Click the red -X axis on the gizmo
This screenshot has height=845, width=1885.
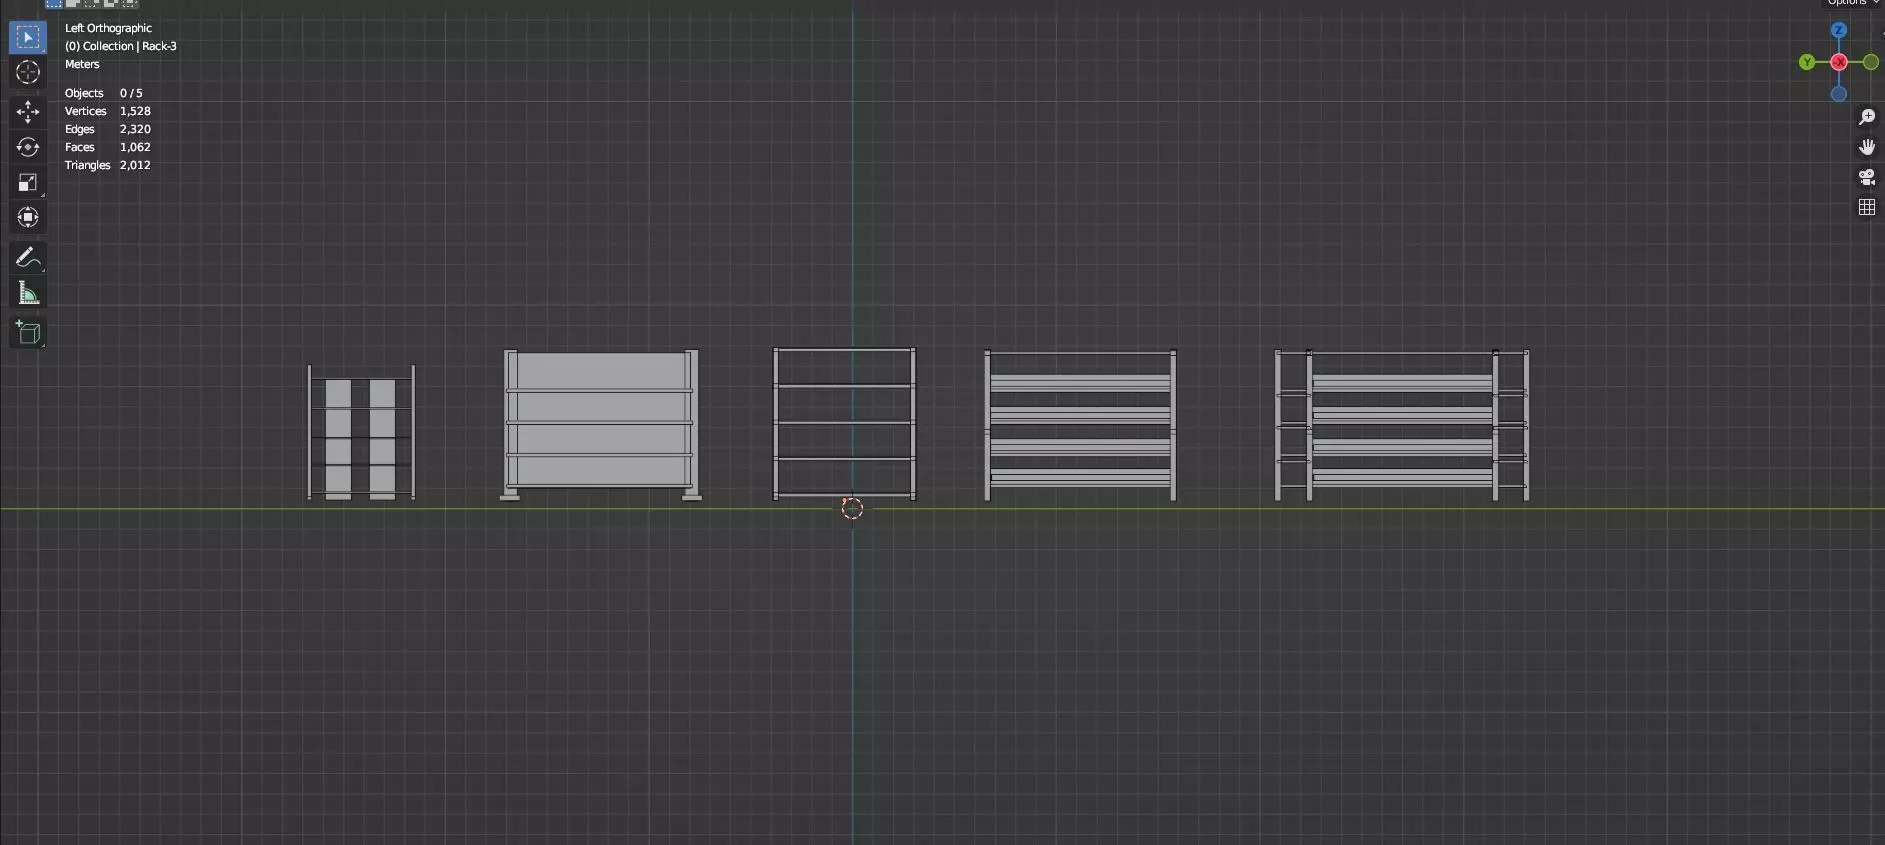1838,62
